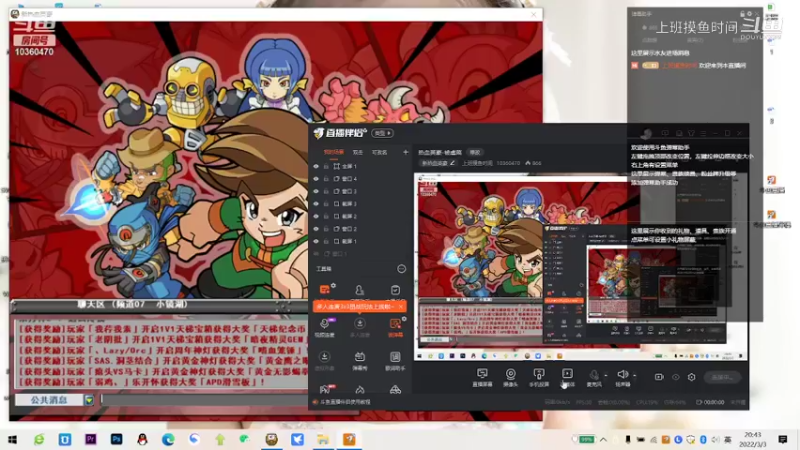Toggle lock on 全屏 1 source
Screen dimensions: 800x450
326,166
